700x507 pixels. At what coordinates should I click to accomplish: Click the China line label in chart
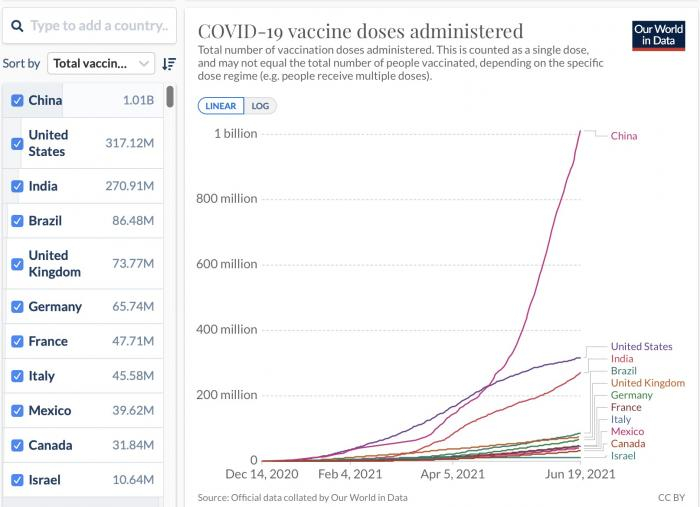point(624,136)
